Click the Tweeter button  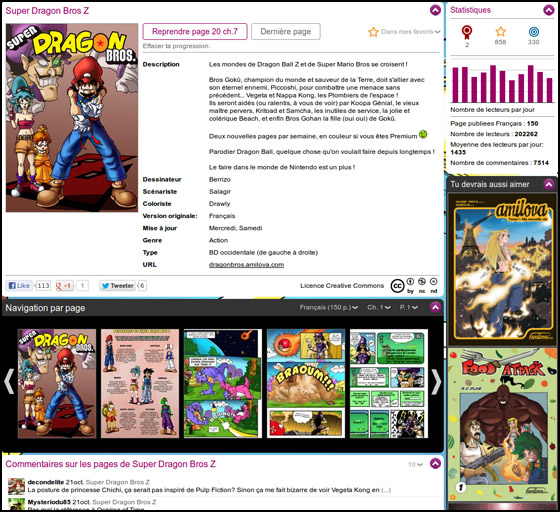pos(118,286)
